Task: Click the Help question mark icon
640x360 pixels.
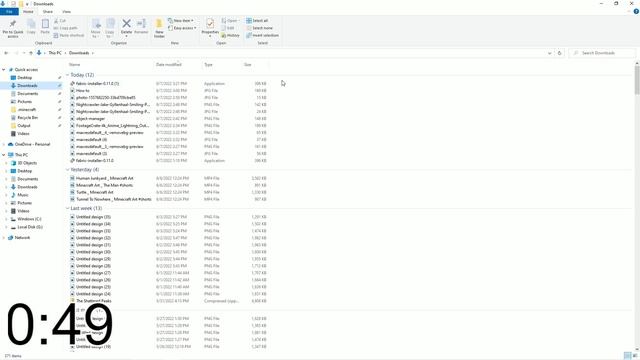Action: tap(636, 11)
